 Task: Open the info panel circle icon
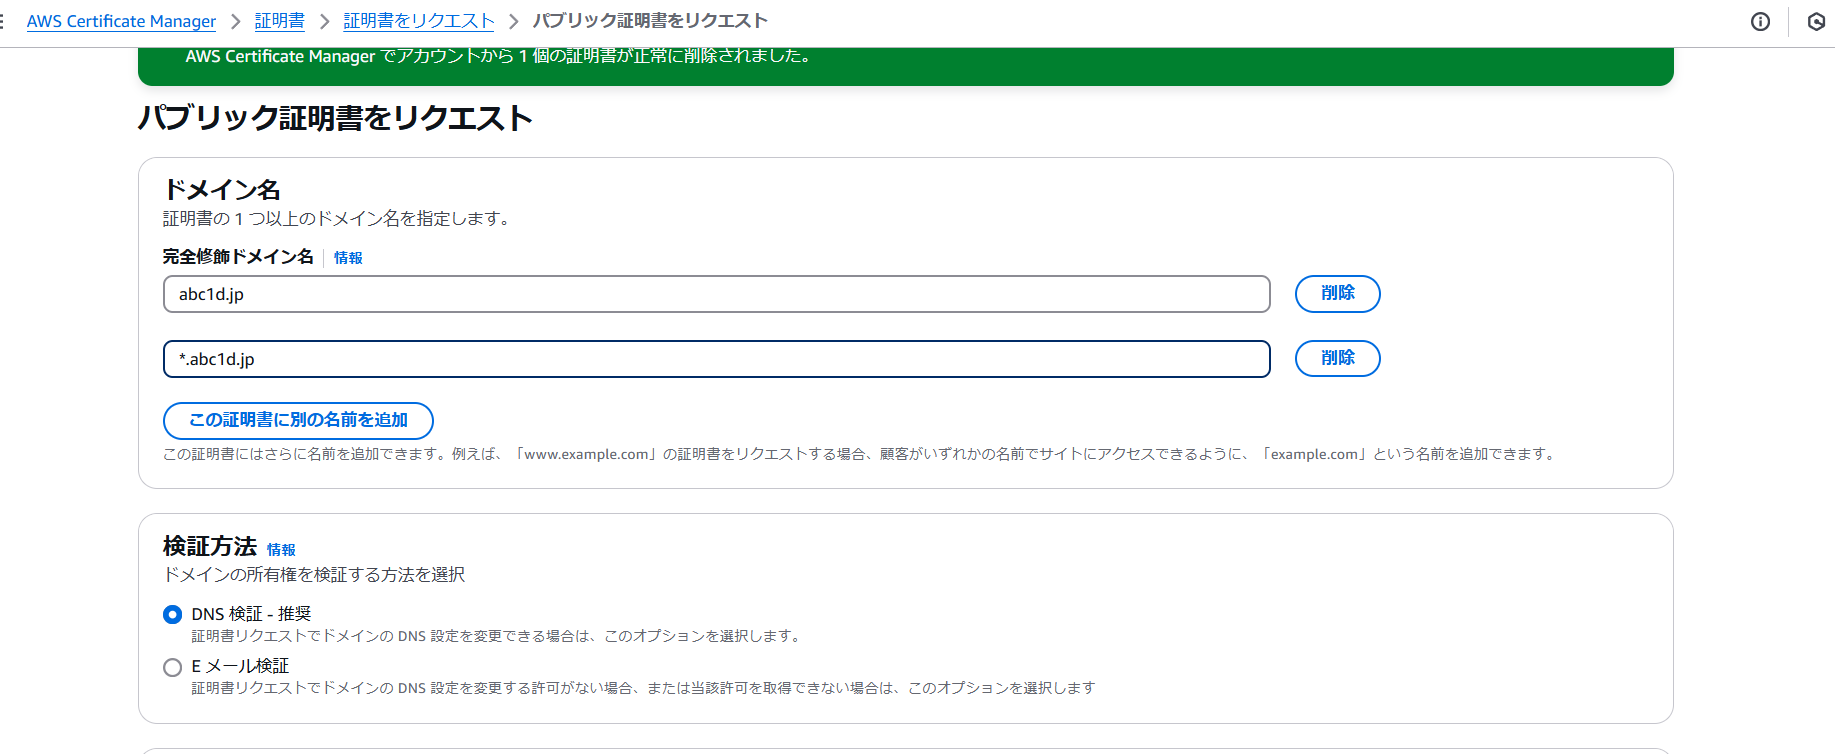coord(1760,22)
